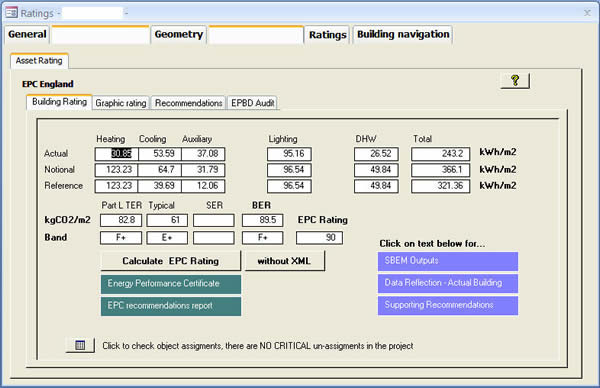Click the Calculate EPC Rating button
The width and height of the screenshot is (600, 388).
[171, 261]
